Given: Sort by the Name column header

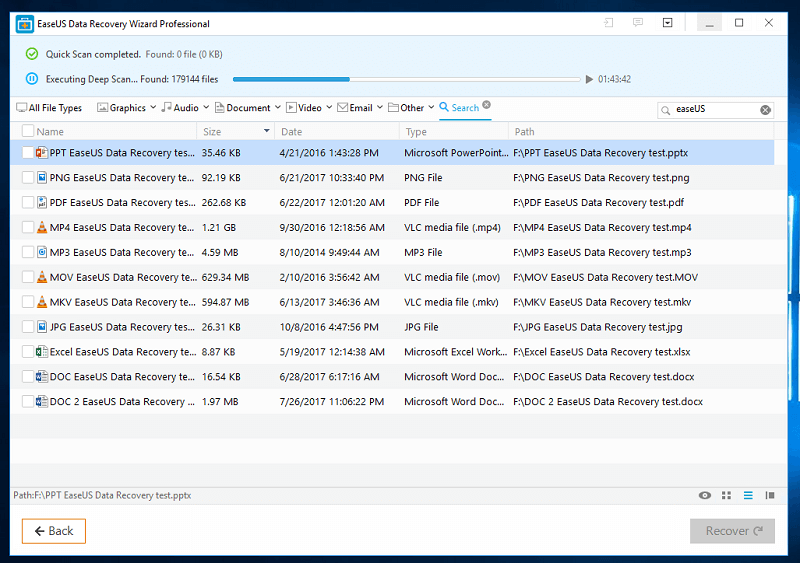Looking at the screenshot, I should click(50, 132).
